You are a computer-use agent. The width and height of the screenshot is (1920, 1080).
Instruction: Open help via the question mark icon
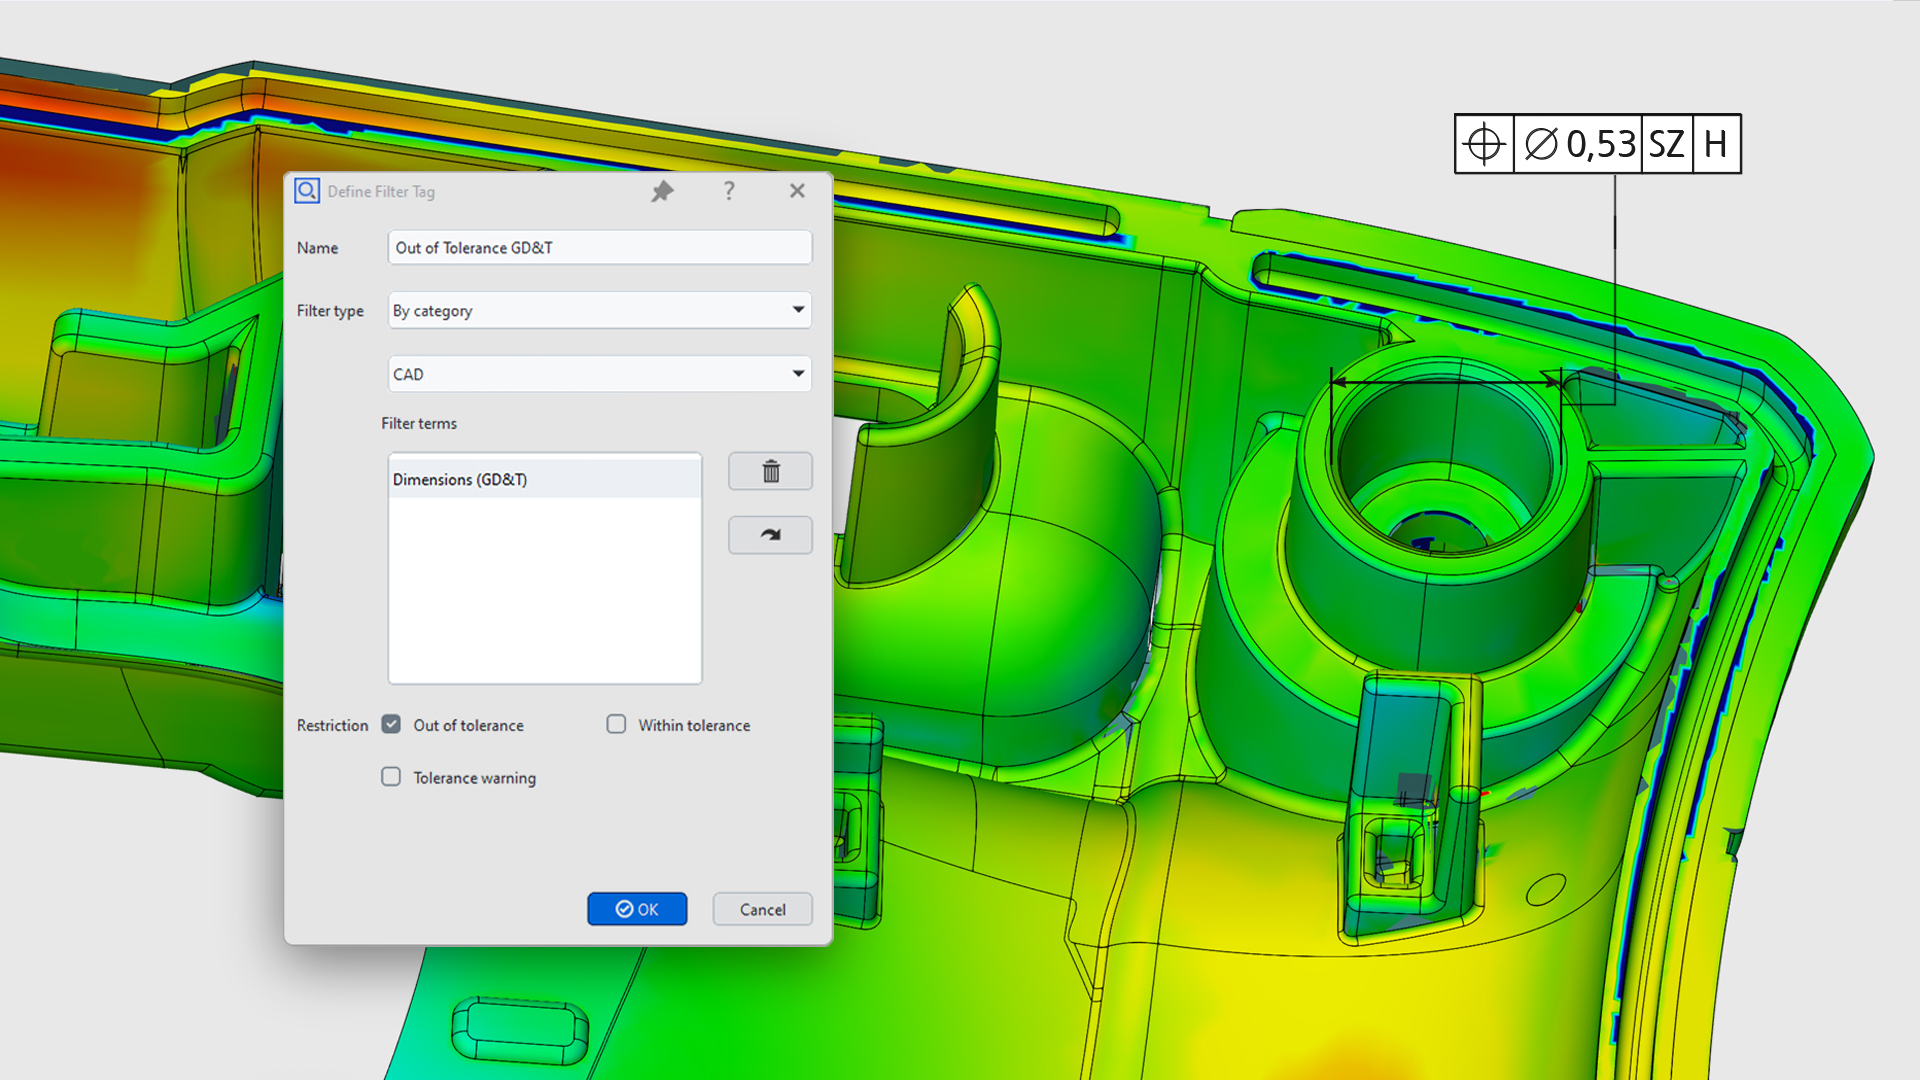(729, 191)
